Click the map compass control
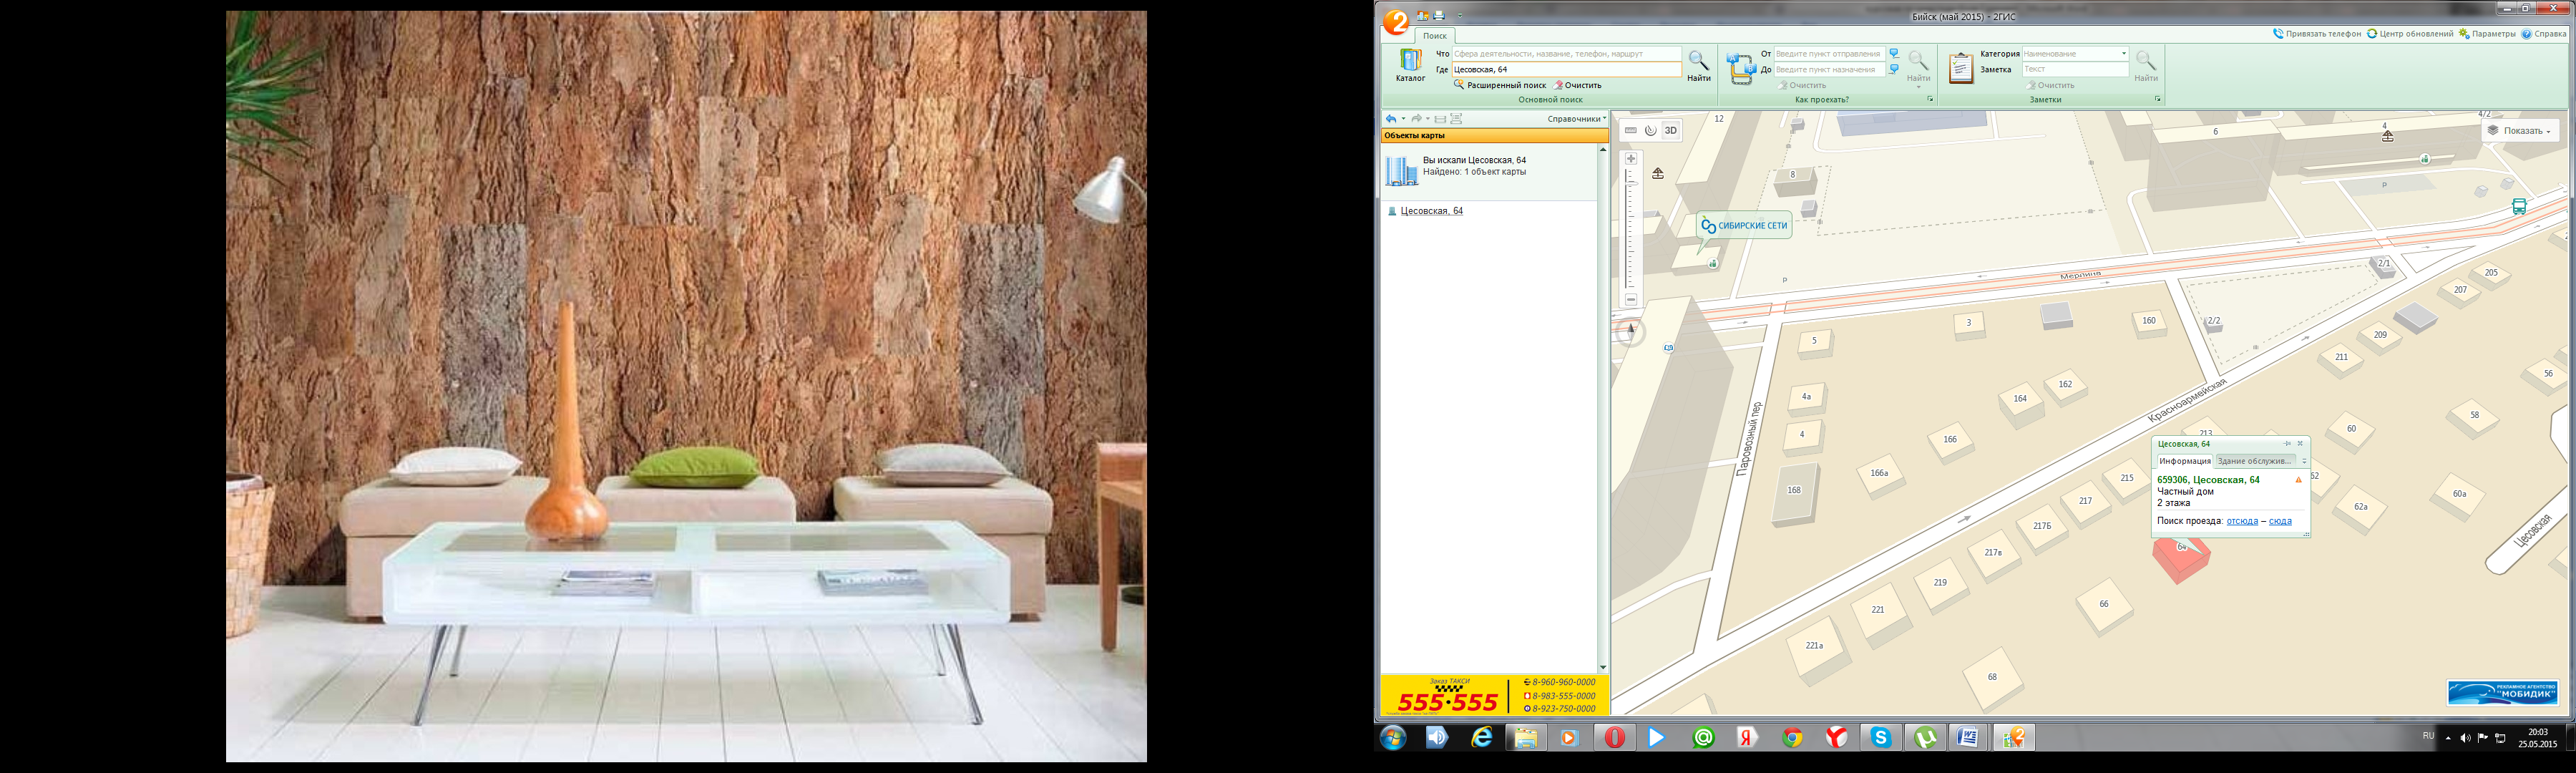Viewport: 2576px width, 773px height. pyautogui.click(x=1630, y=331)
